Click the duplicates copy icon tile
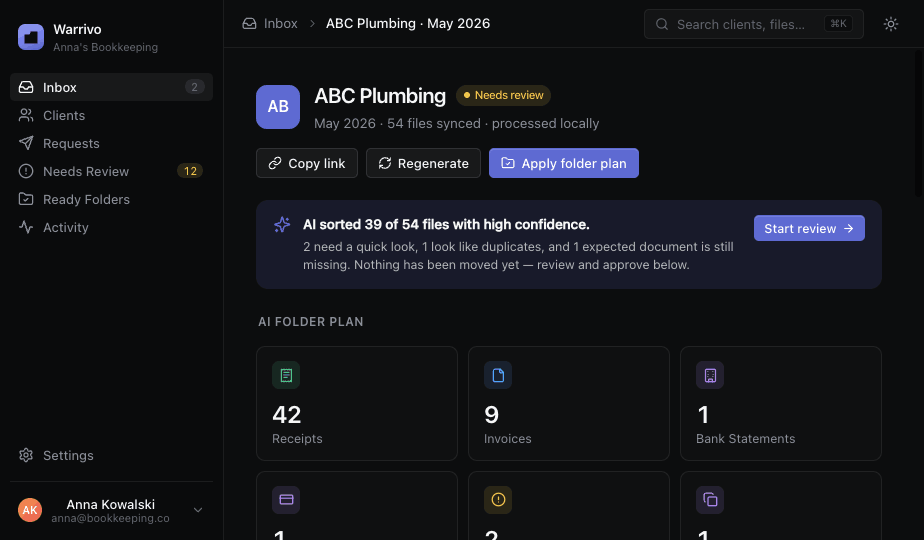 click(x=710, y=500)
